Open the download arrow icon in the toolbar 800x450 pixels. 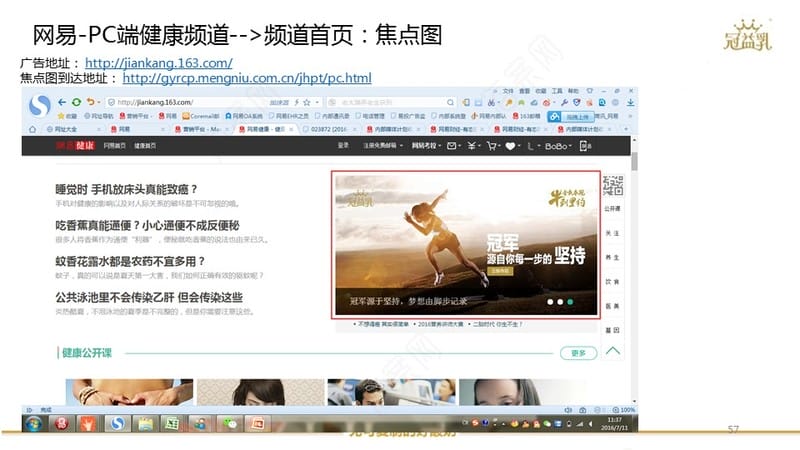tap(631, 102)
